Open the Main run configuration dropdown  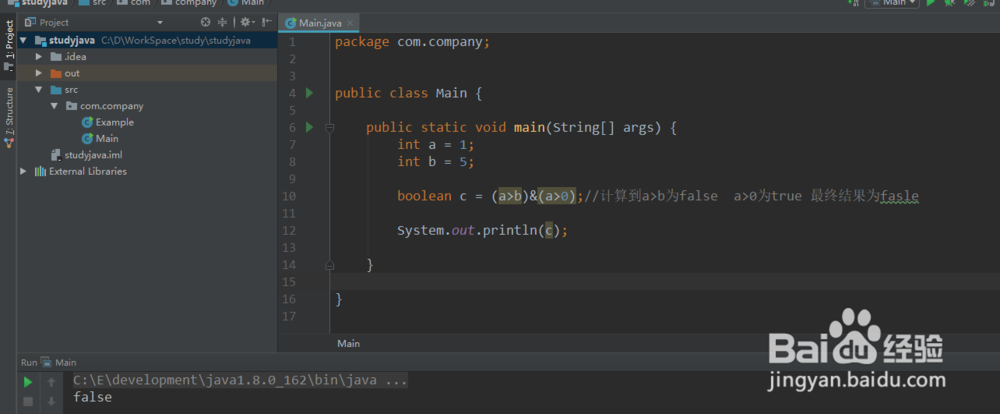[x=892, y=3]
